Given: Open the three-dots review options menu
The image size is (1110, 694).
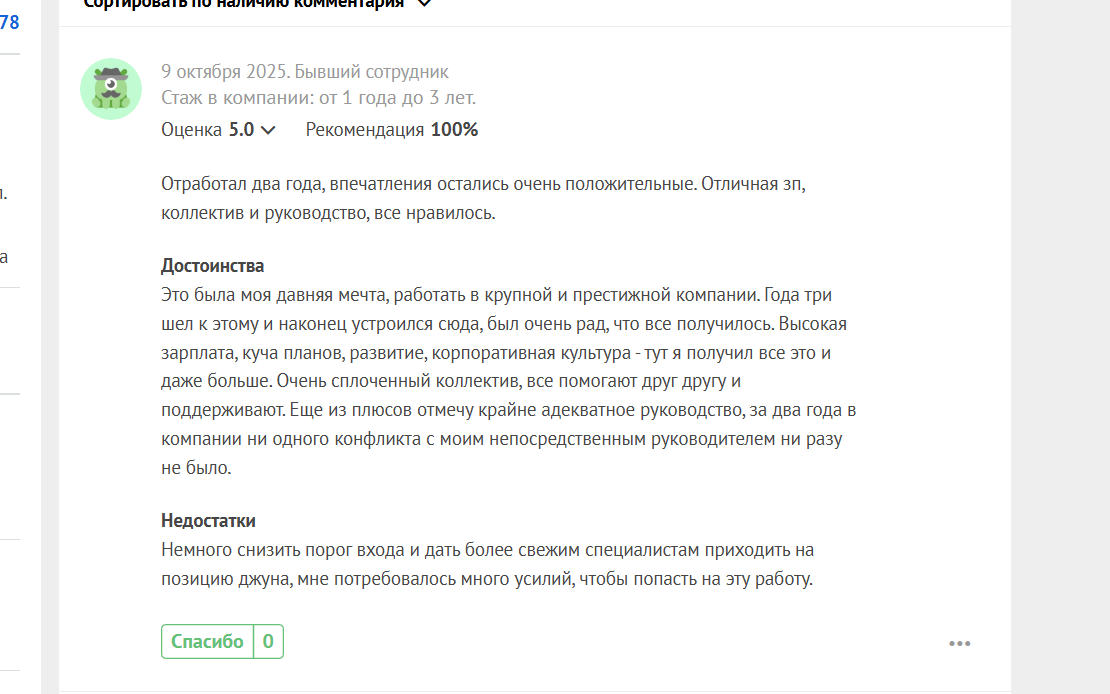Looking at the screenshot, I should point(959,643).
